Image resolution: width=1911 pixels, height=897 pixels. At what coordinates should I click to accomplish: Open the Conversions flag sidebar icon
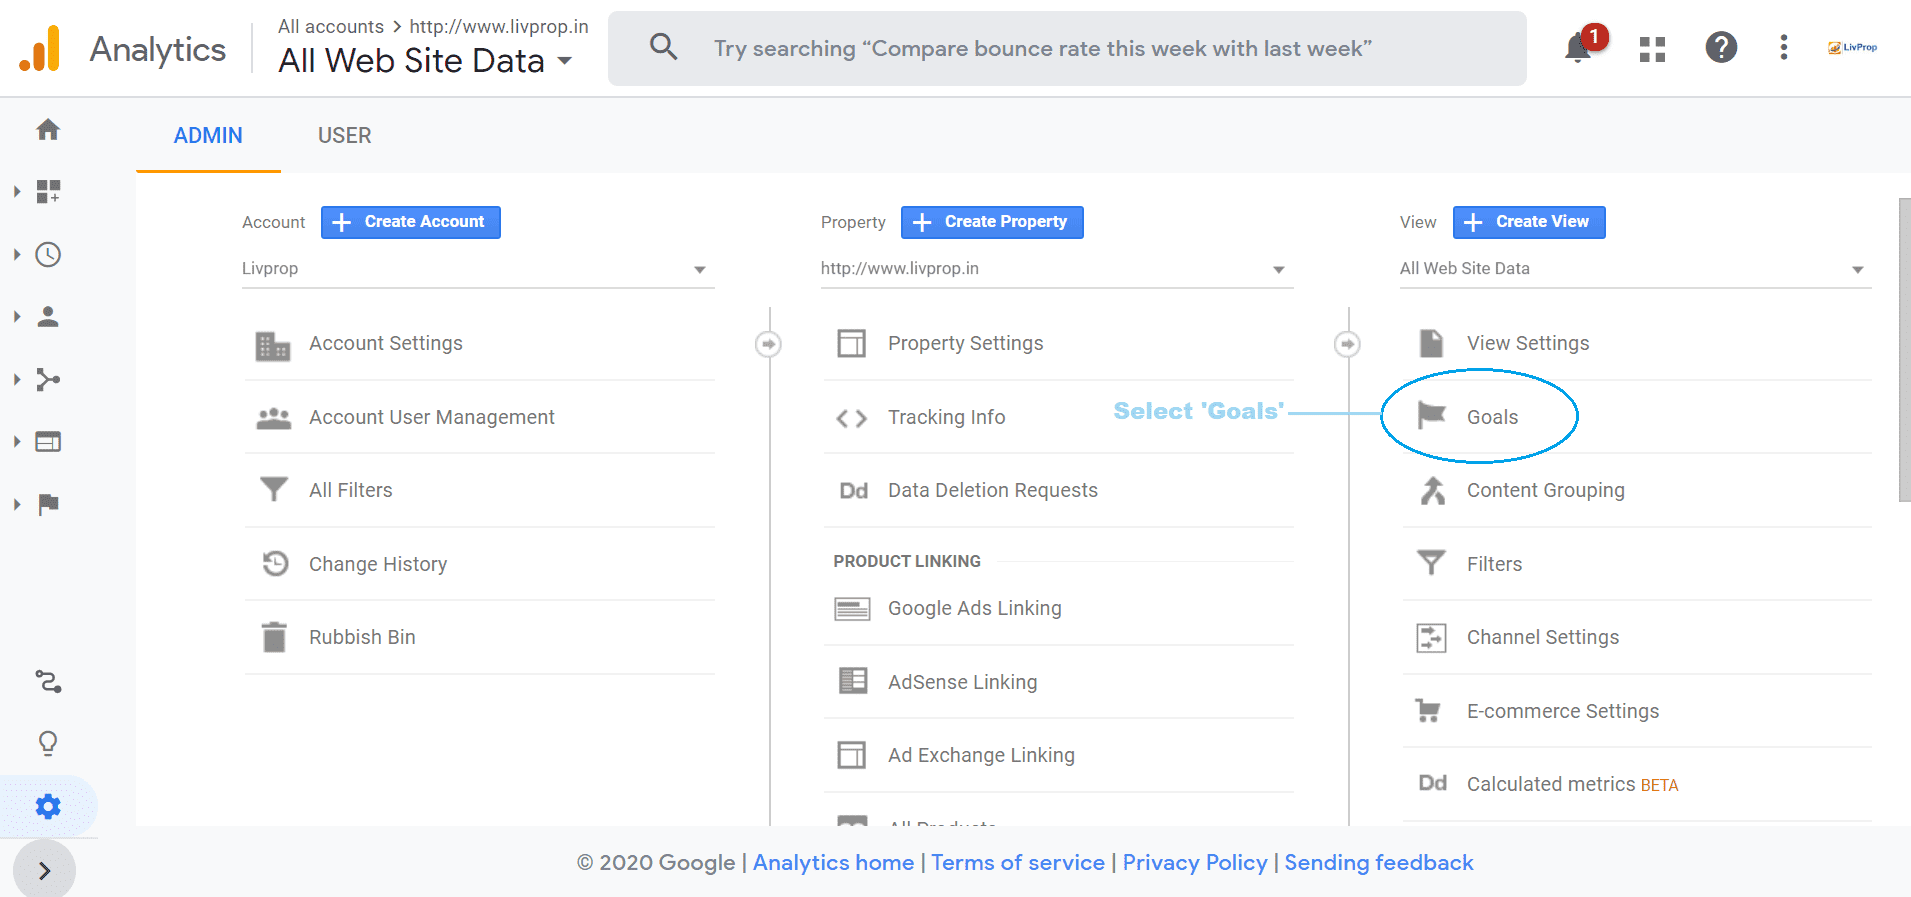click(x=48, y=504)
